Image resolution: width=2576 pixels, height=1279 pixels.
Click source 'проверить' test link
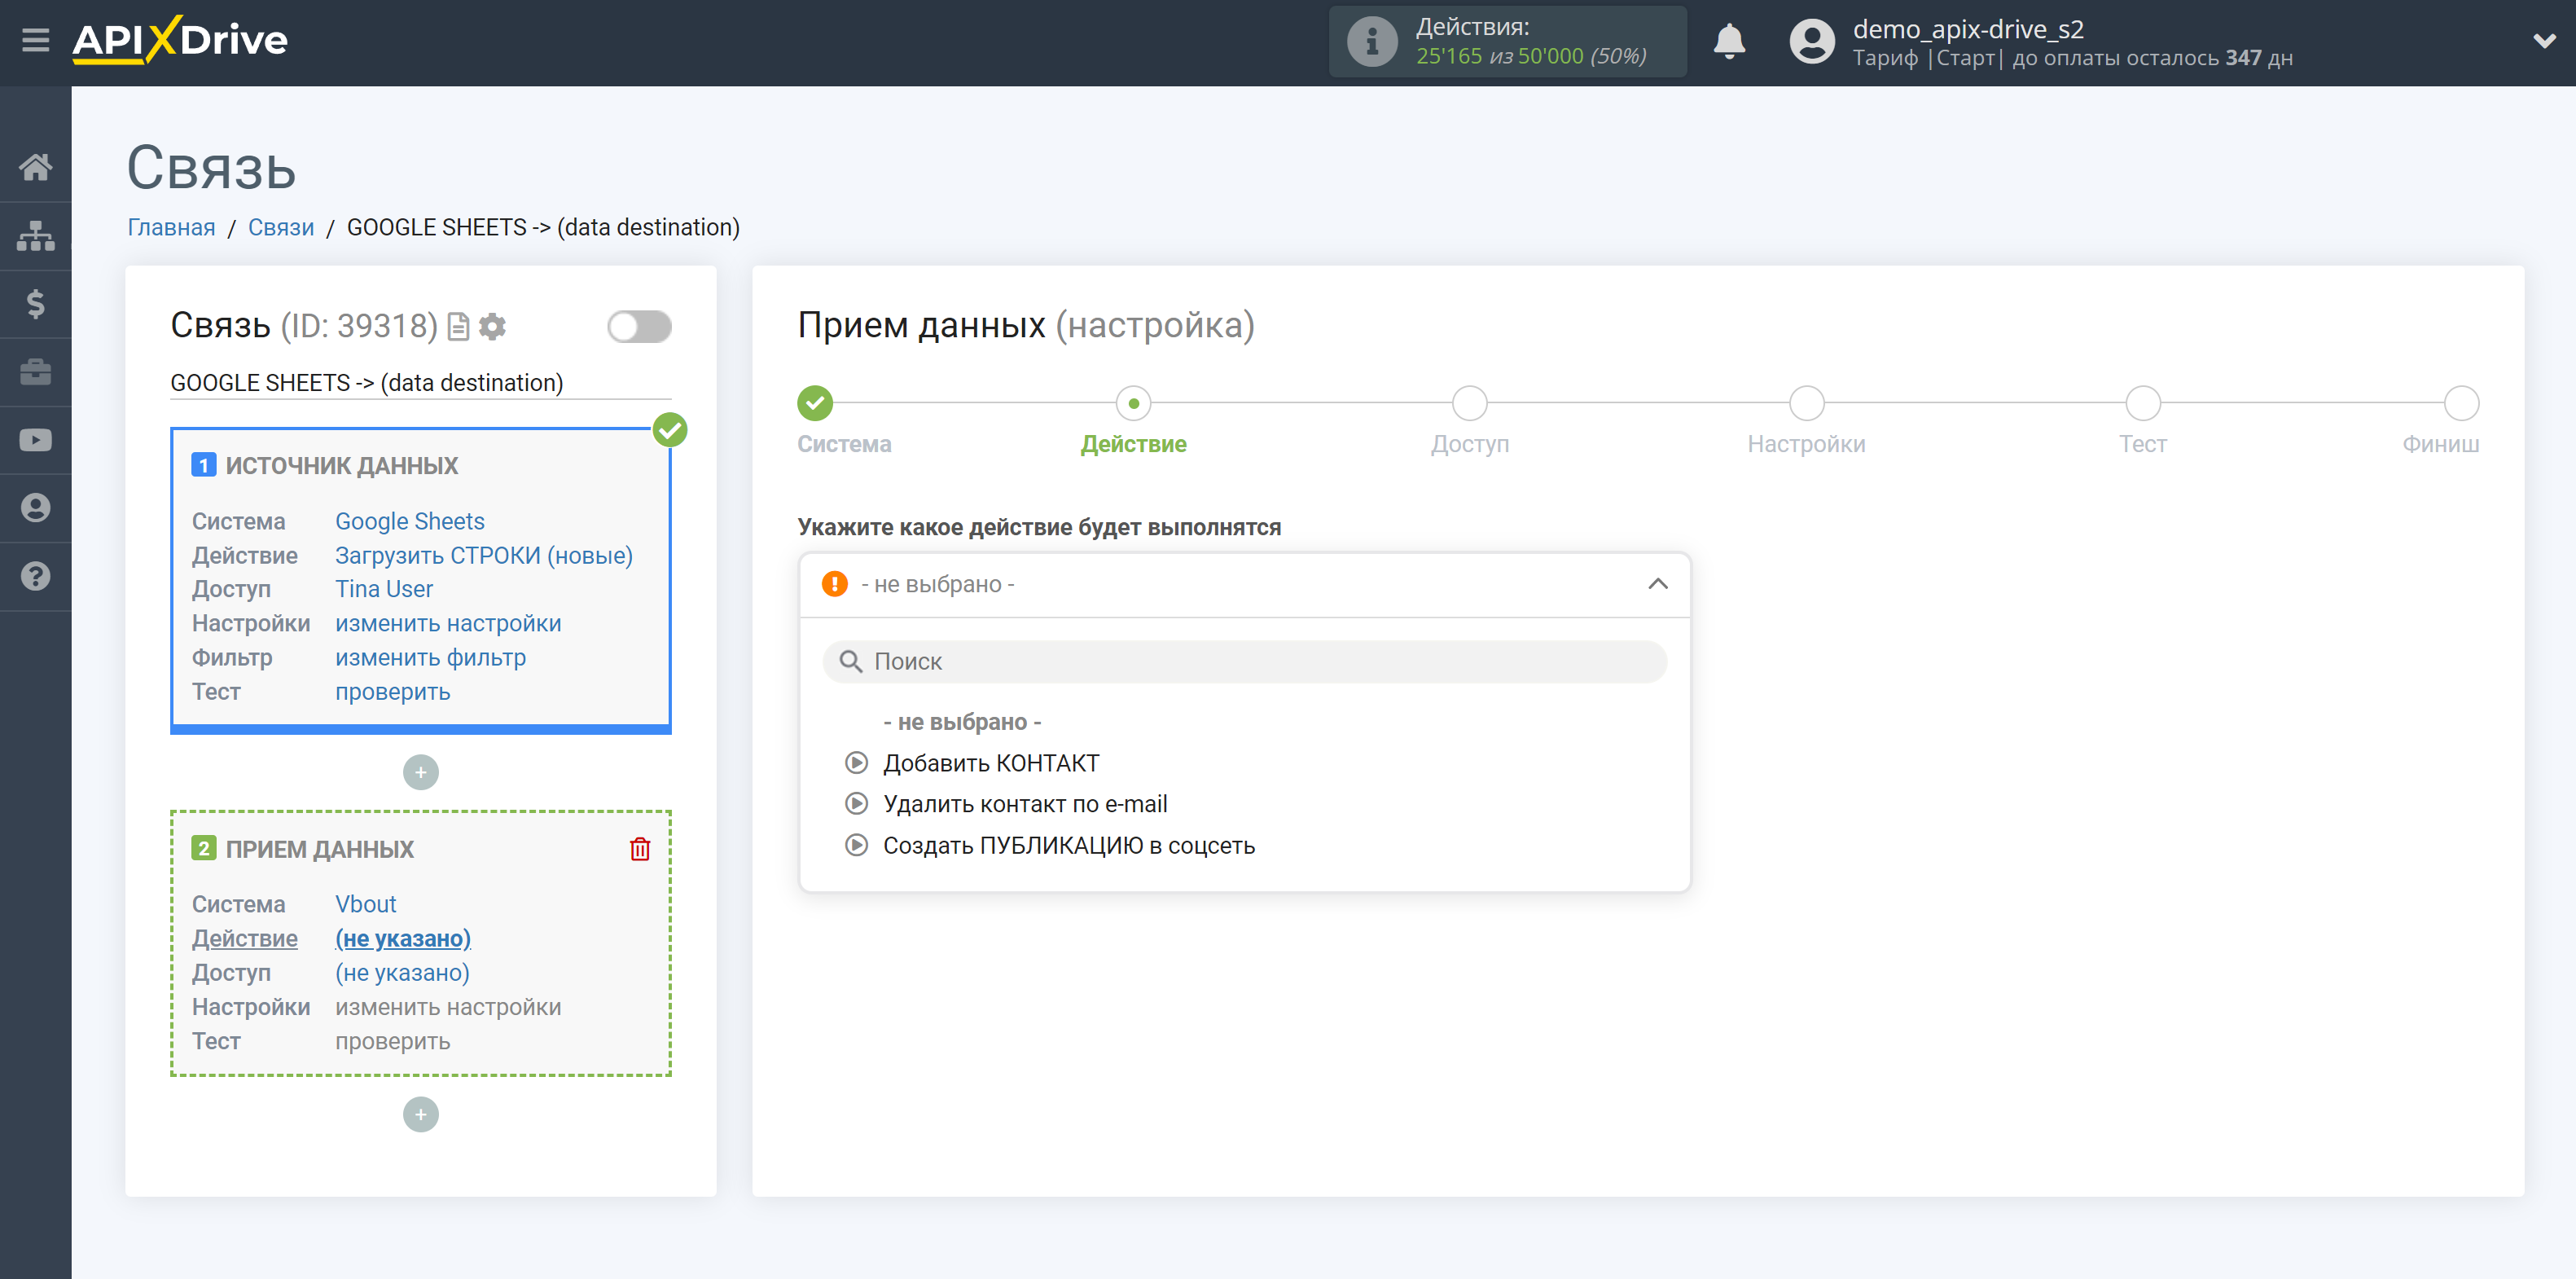click(392, 692)
